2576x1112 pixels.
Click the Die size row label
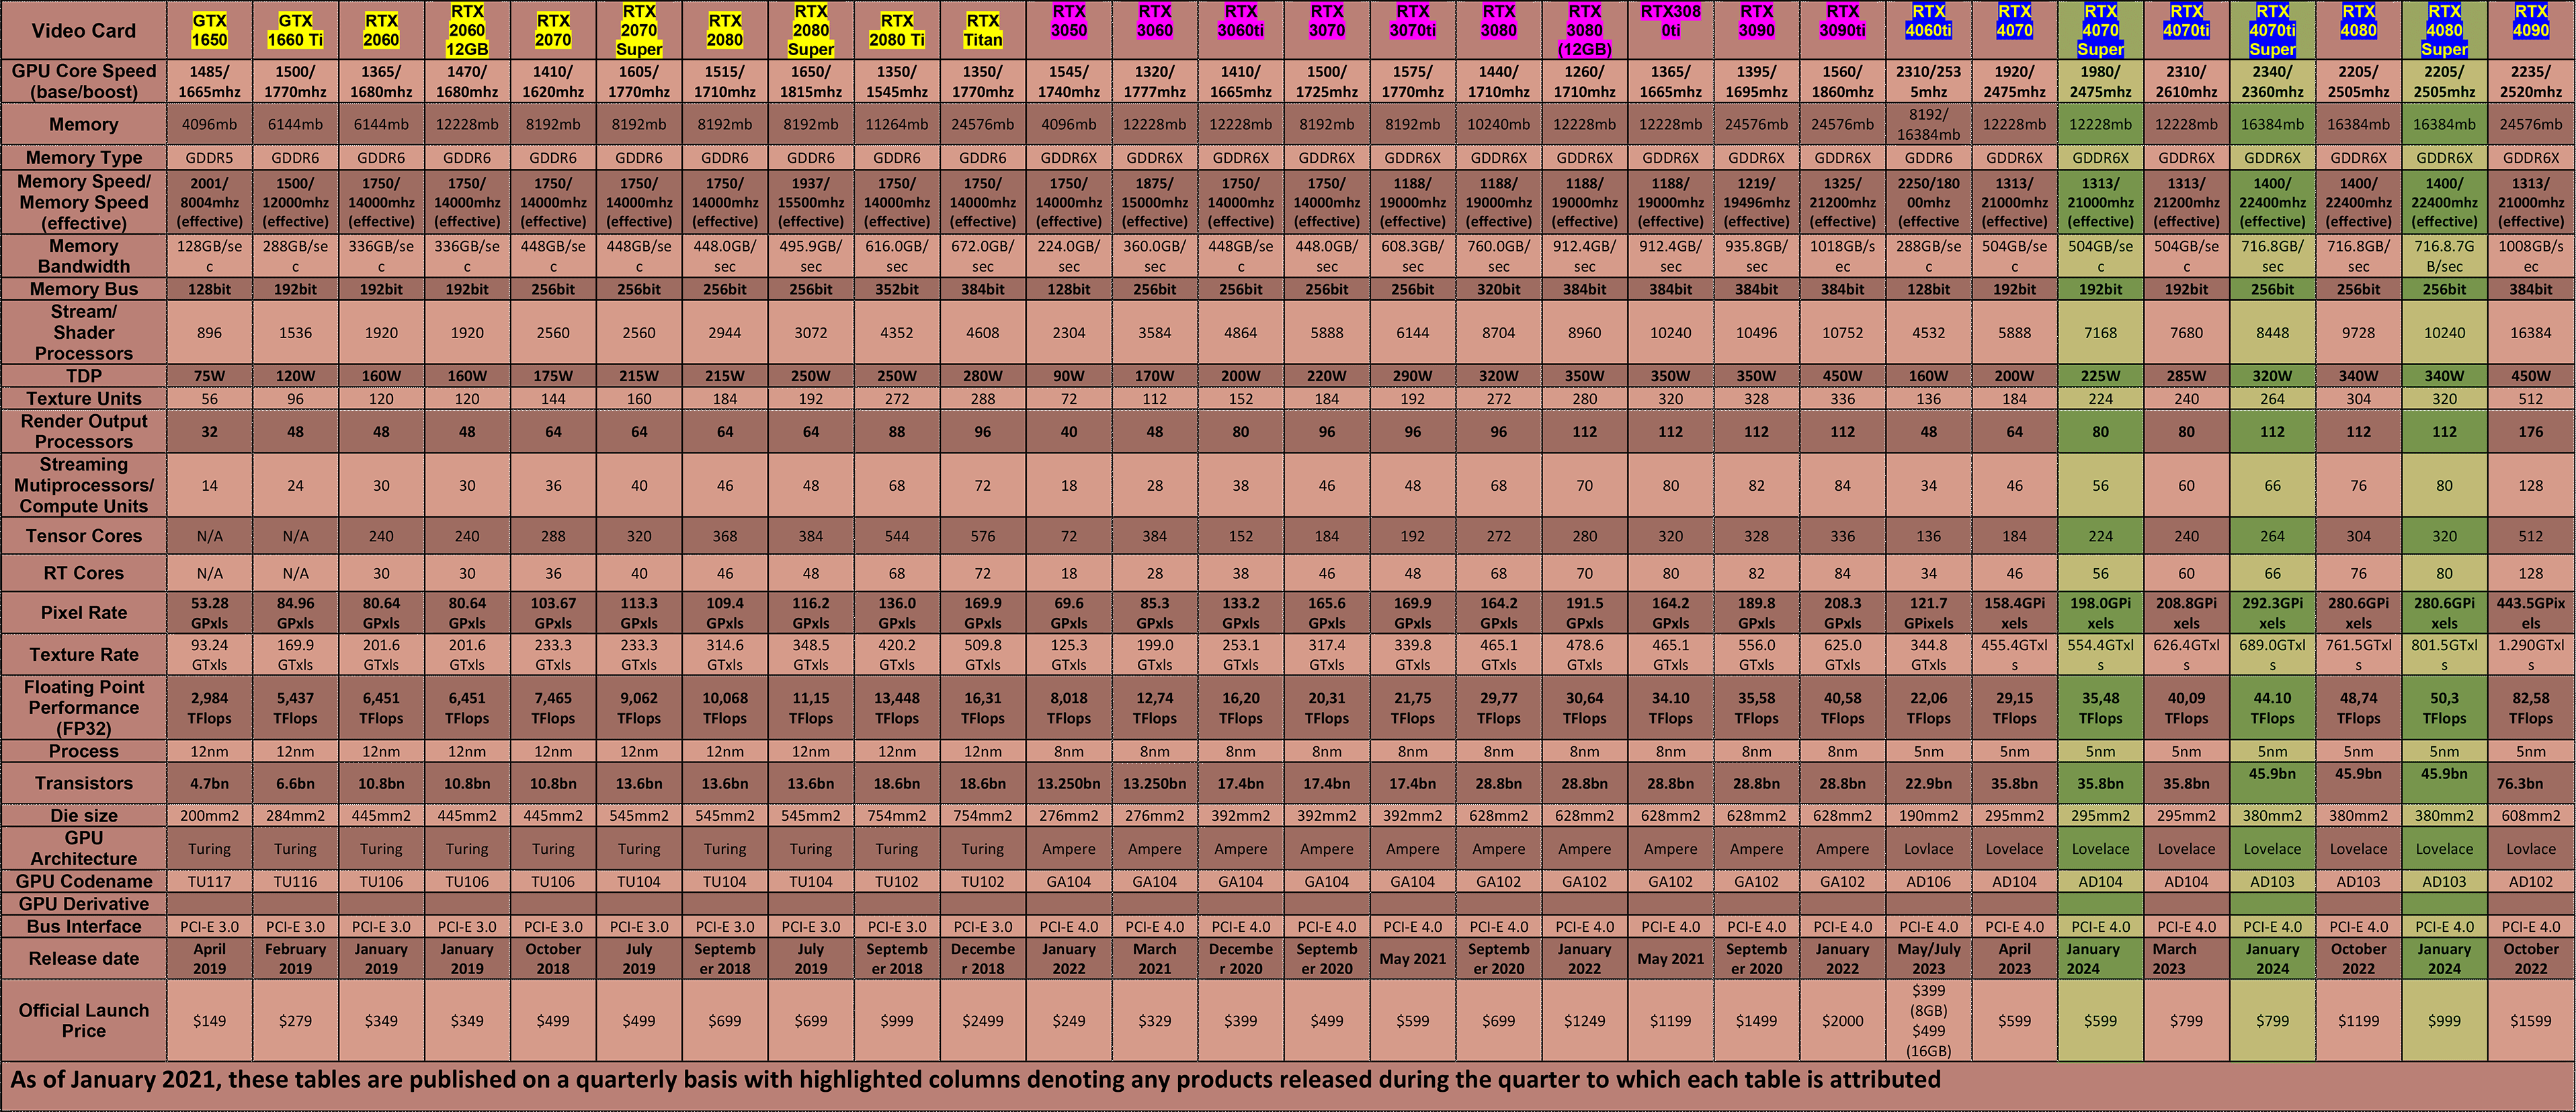click(84, 815)
